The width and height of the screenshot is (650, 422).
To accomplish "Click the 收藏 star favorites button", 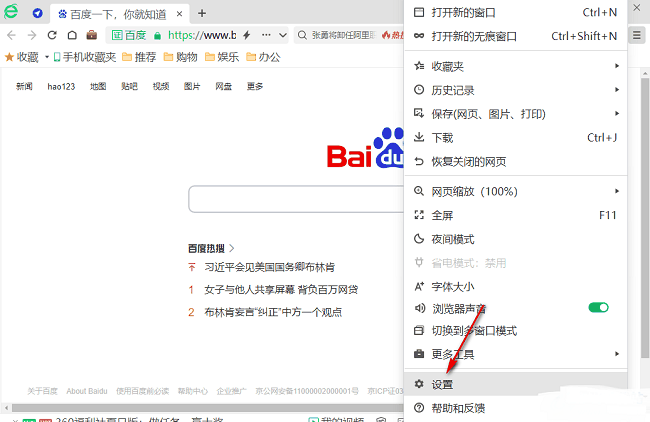I will (x=22, y=57).
